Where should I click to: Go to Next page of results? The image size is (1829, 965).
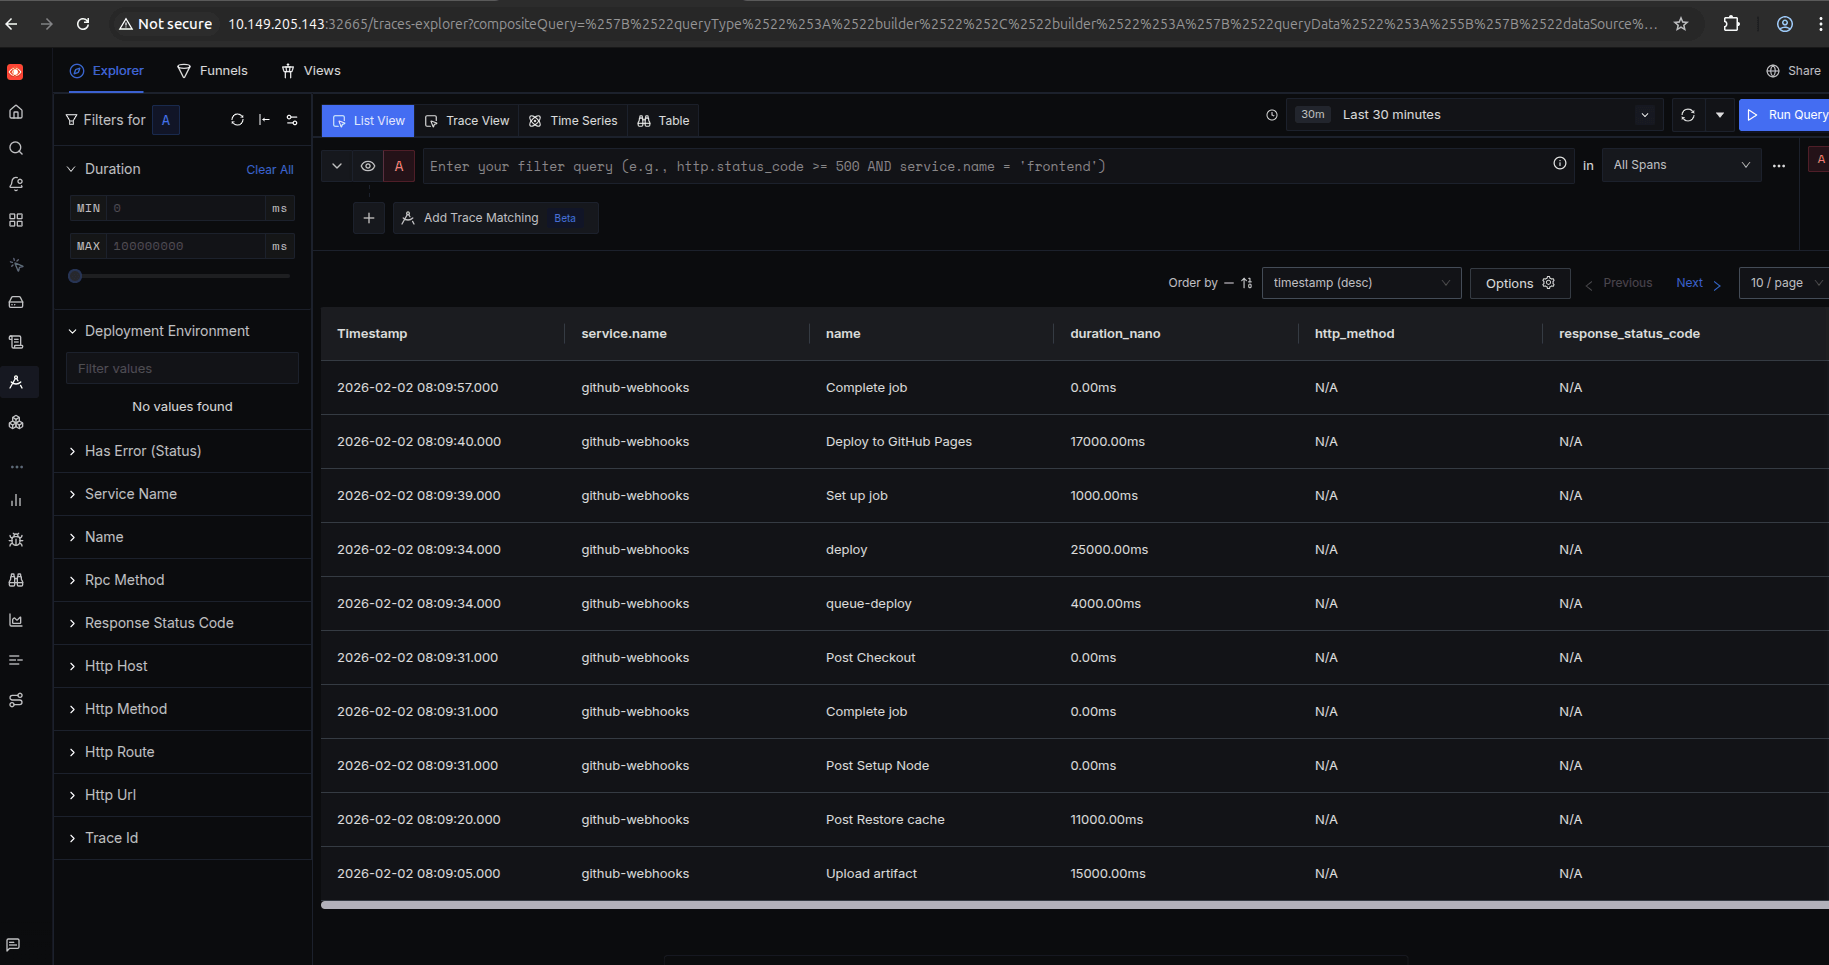point(1698,283)
